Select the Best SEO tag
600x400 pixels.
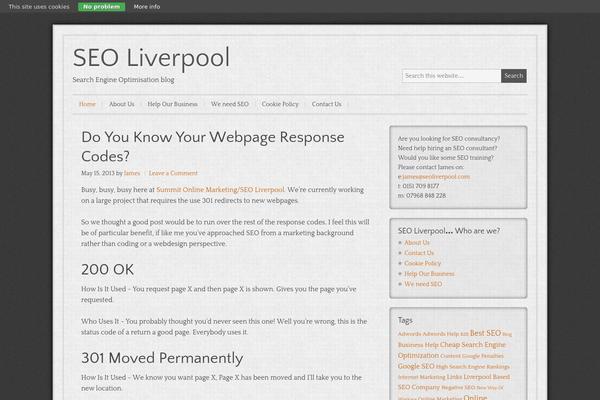(485, 333)
